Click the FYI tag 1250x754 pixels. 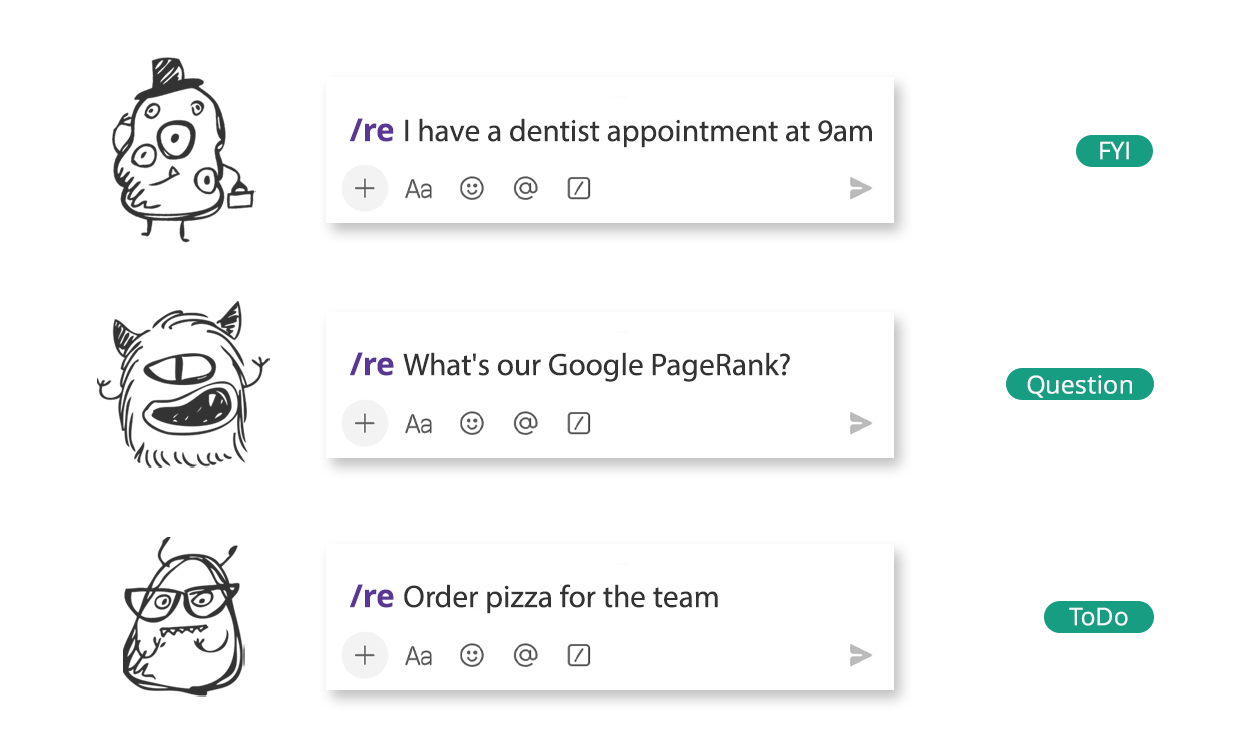pos(1114,151)
